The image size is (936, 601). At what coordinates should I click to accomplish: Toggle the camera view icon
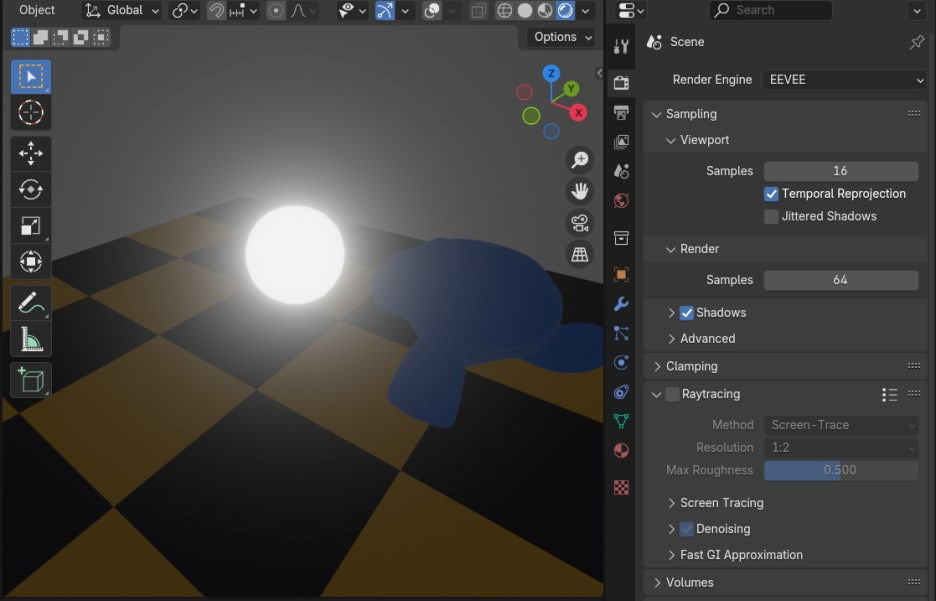coord(580,223)
